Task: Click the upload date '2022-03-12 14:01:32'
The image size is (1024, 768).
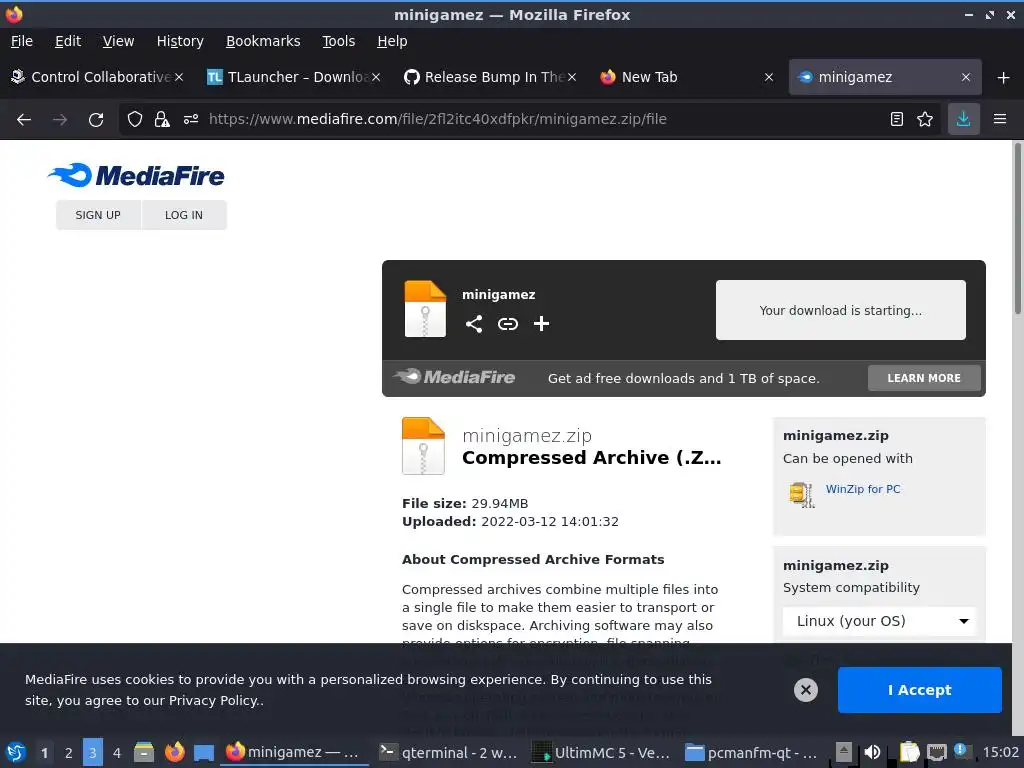Action: pos(550,522)
